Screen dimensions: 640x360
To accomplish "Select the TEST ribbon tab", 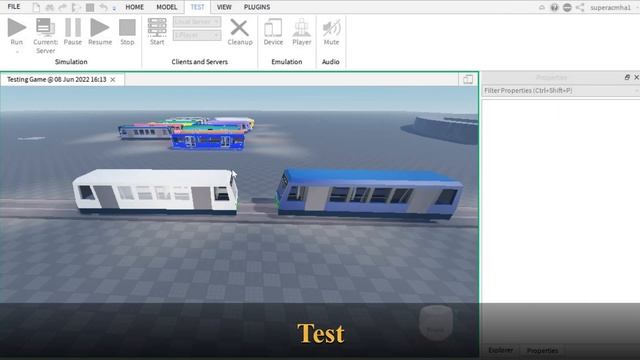I will point(197,7).
